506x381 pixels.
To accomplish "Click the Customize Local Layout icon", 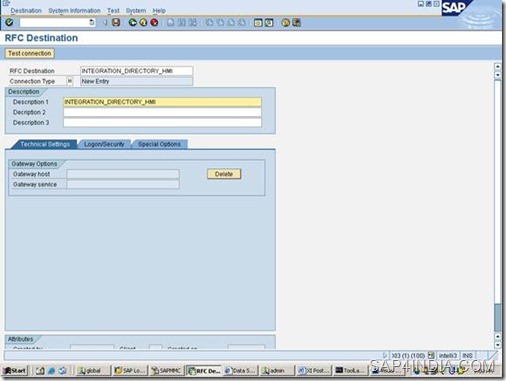I will click(296, 23).
